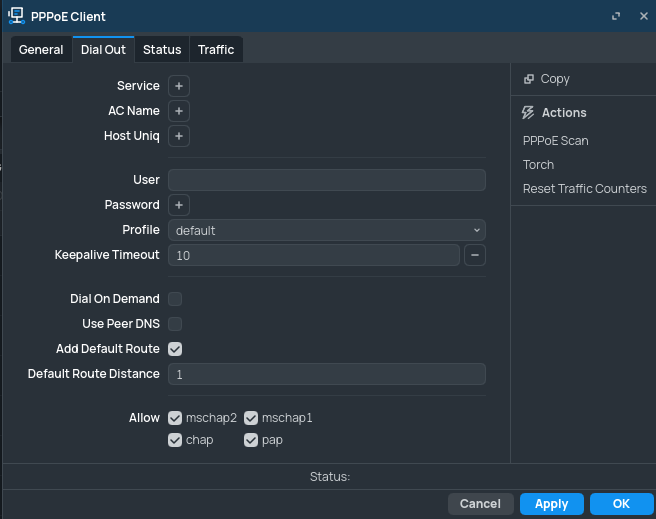Screen dimensions: 656x519
Task: Confirm with the OK button
Action: 621,504
